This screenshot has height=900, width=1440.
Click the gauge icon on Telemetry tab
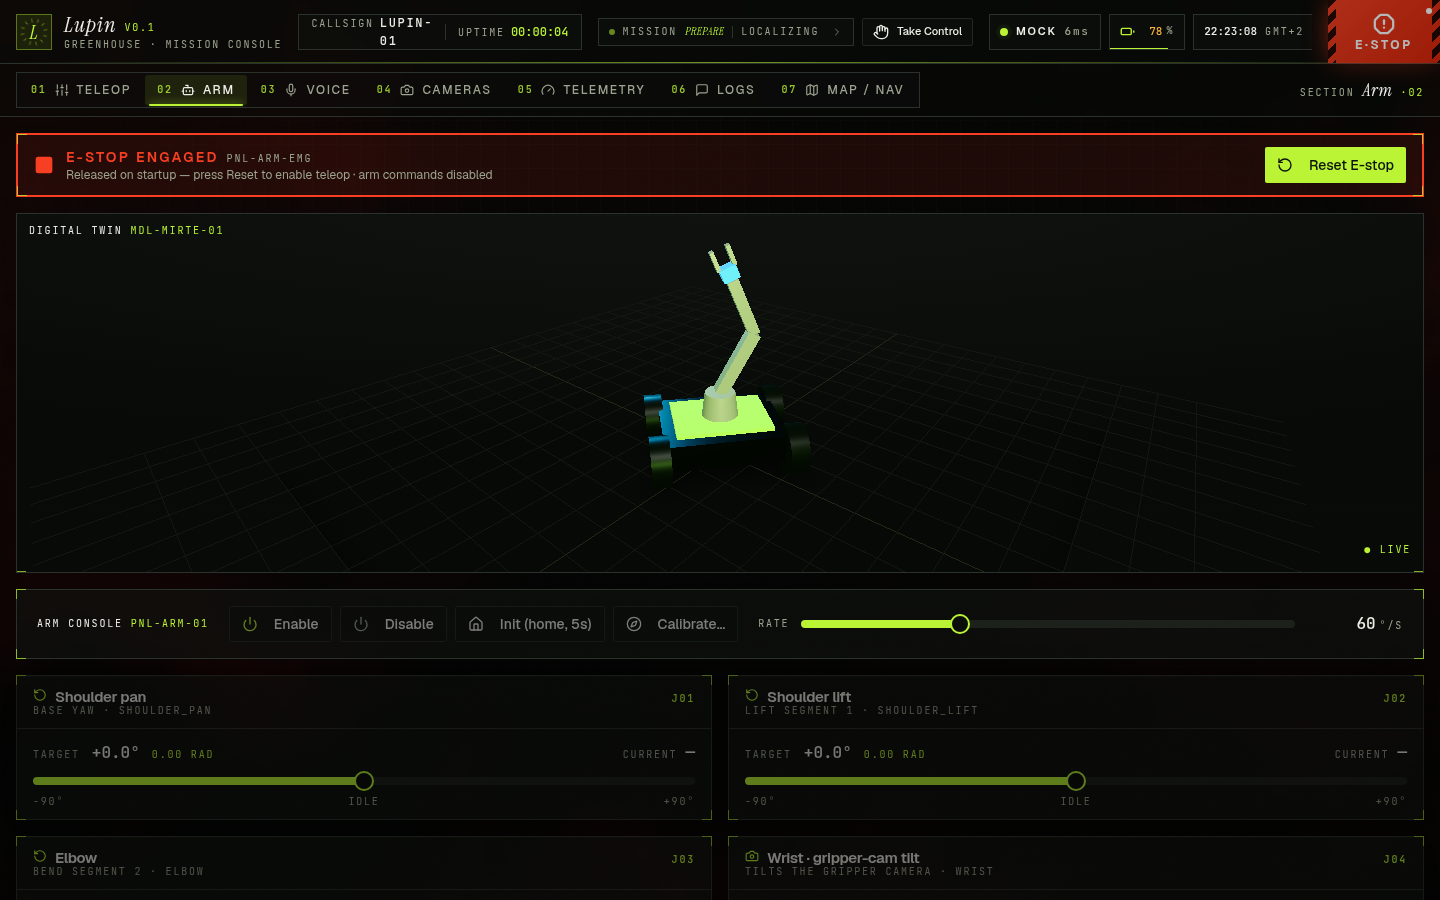(x=548, y=90)
